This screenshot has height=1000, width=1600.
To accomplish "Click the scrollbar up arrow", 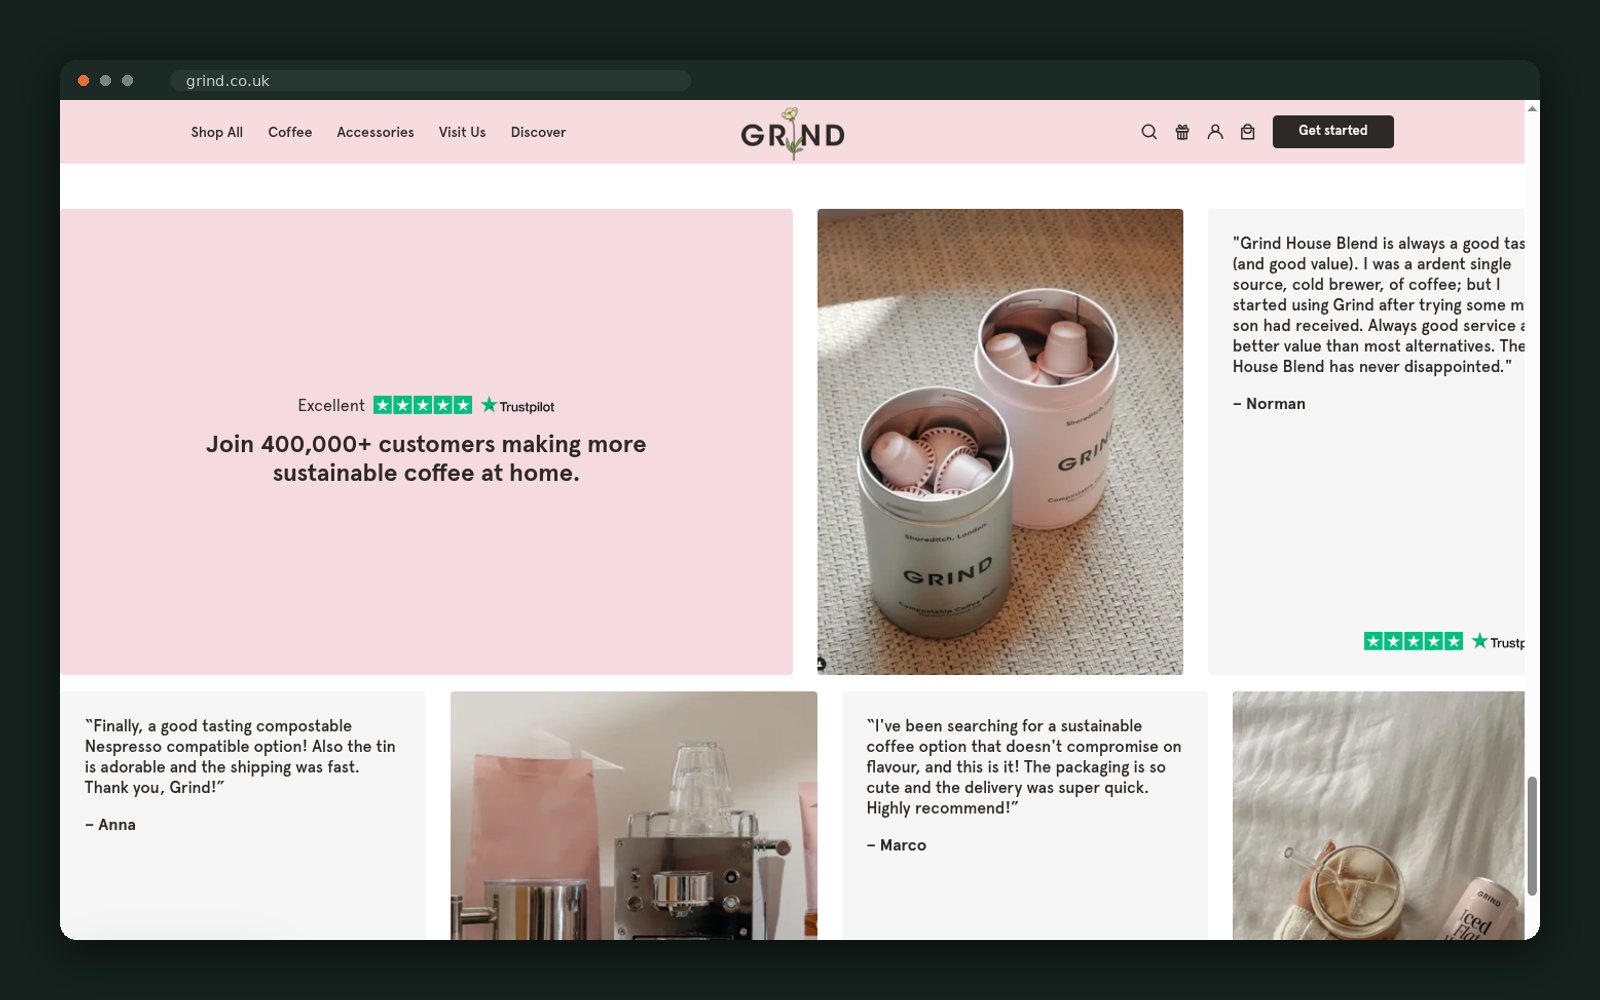I will [x=1532, y=108].
